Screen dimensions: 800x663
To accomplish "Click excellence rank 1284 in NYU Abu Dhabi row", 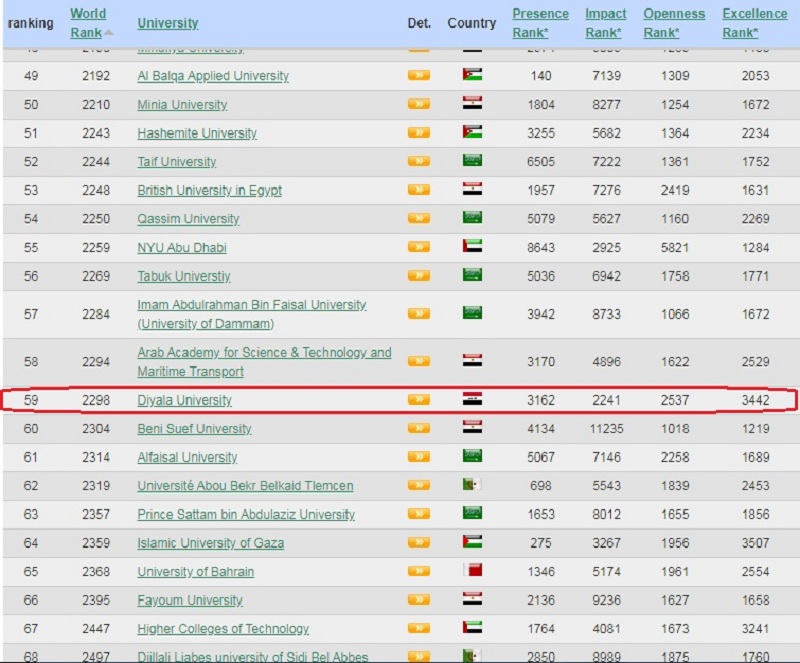I will [x=755, y=248].
